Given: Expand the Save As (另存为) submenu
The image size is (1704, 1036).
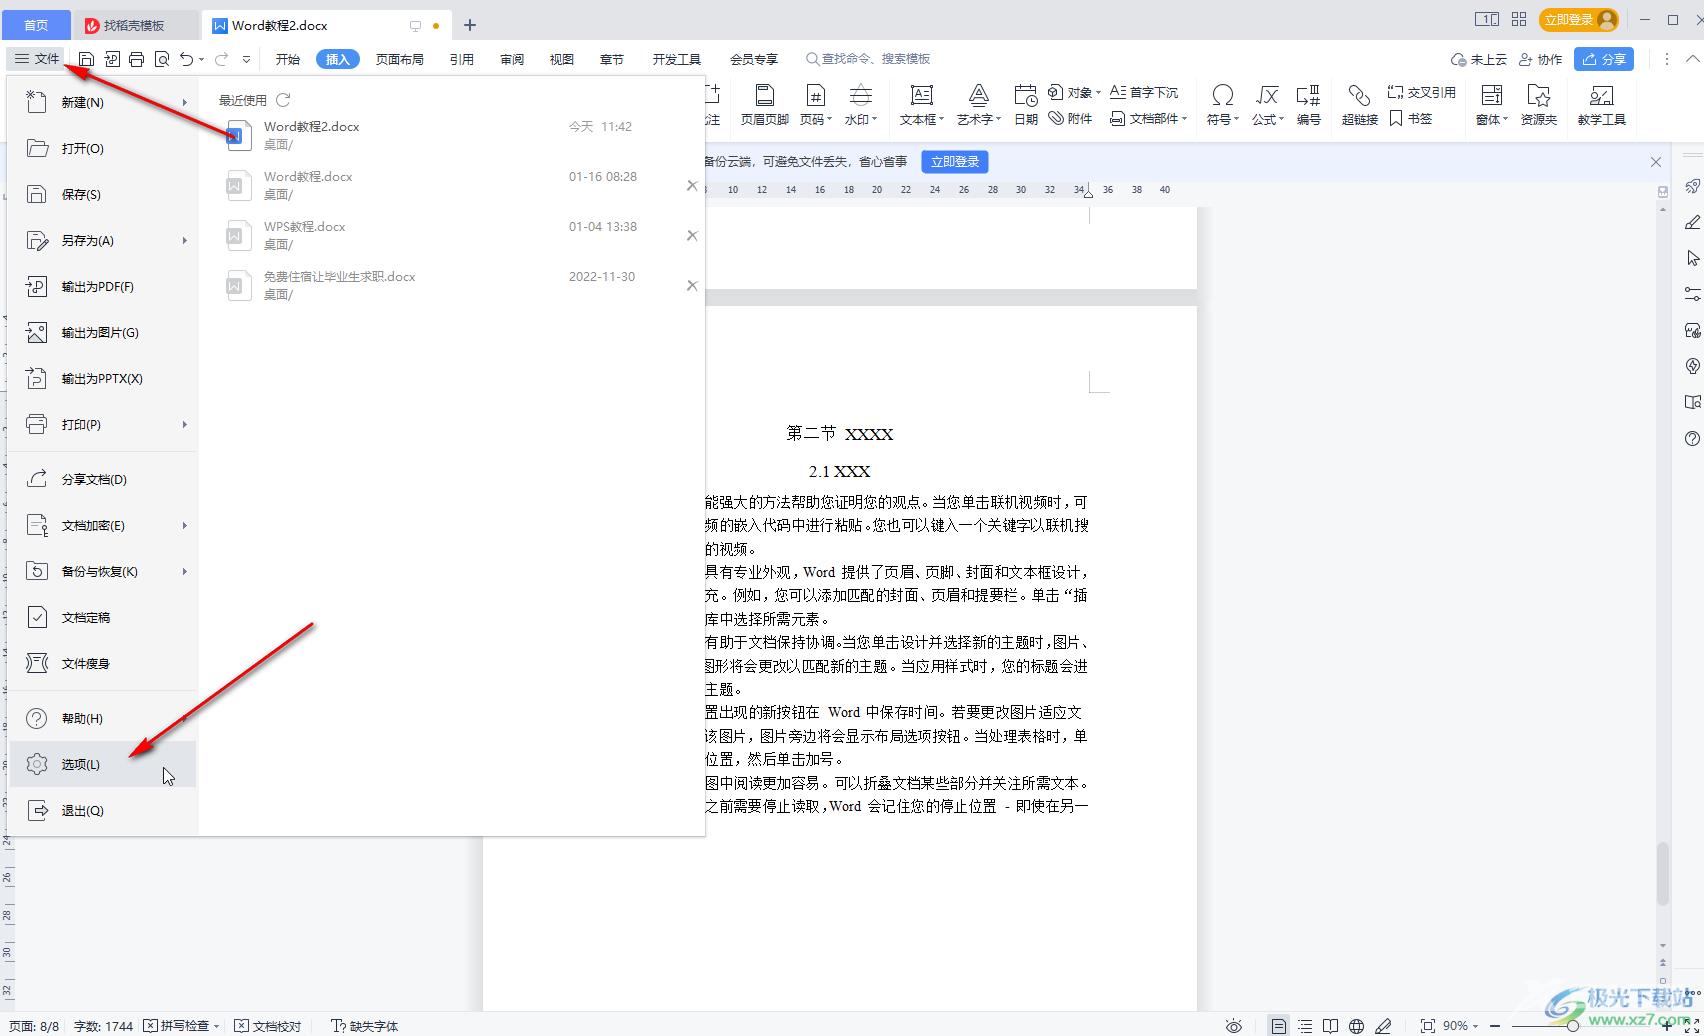Looking at the screenshot, I should (184, 240).
